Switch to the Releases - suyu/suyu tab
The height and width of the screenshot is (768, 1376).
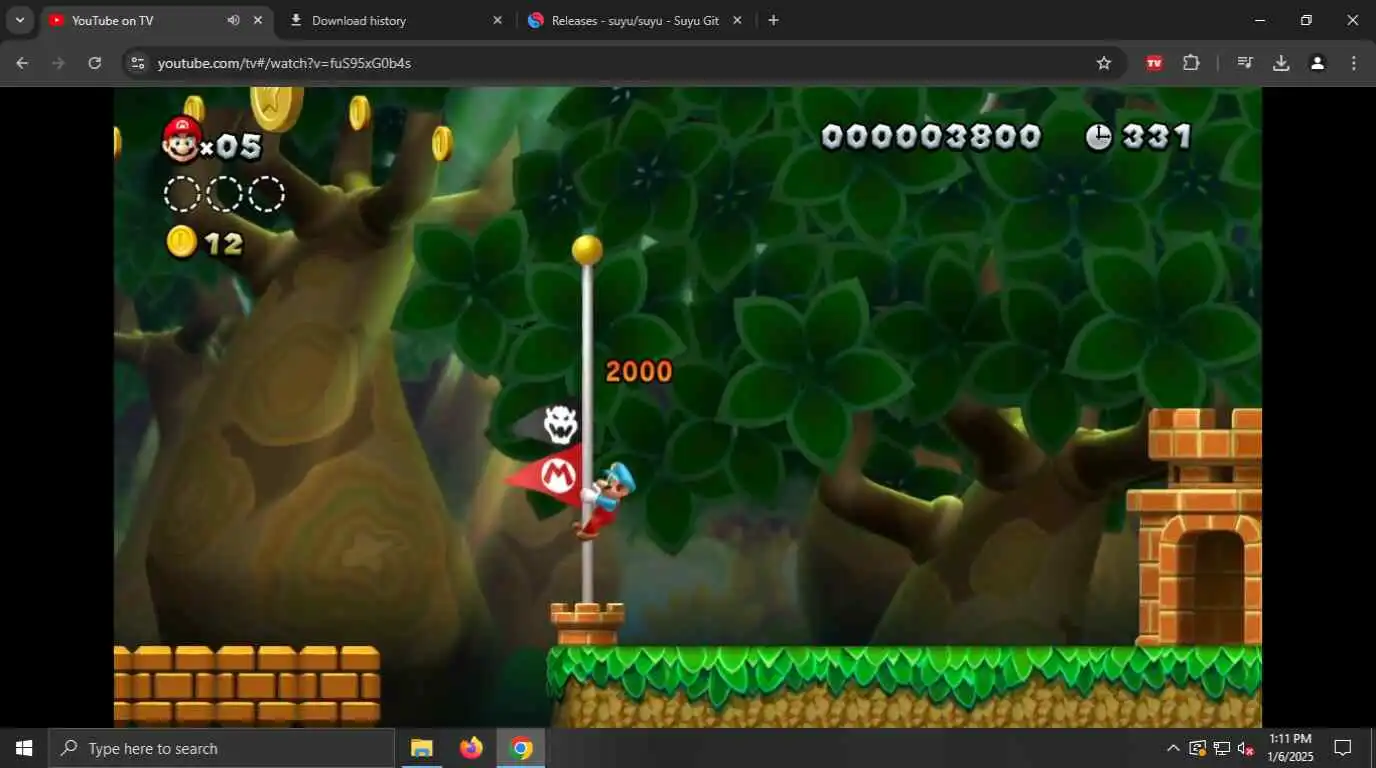click(x=622, y=20)
